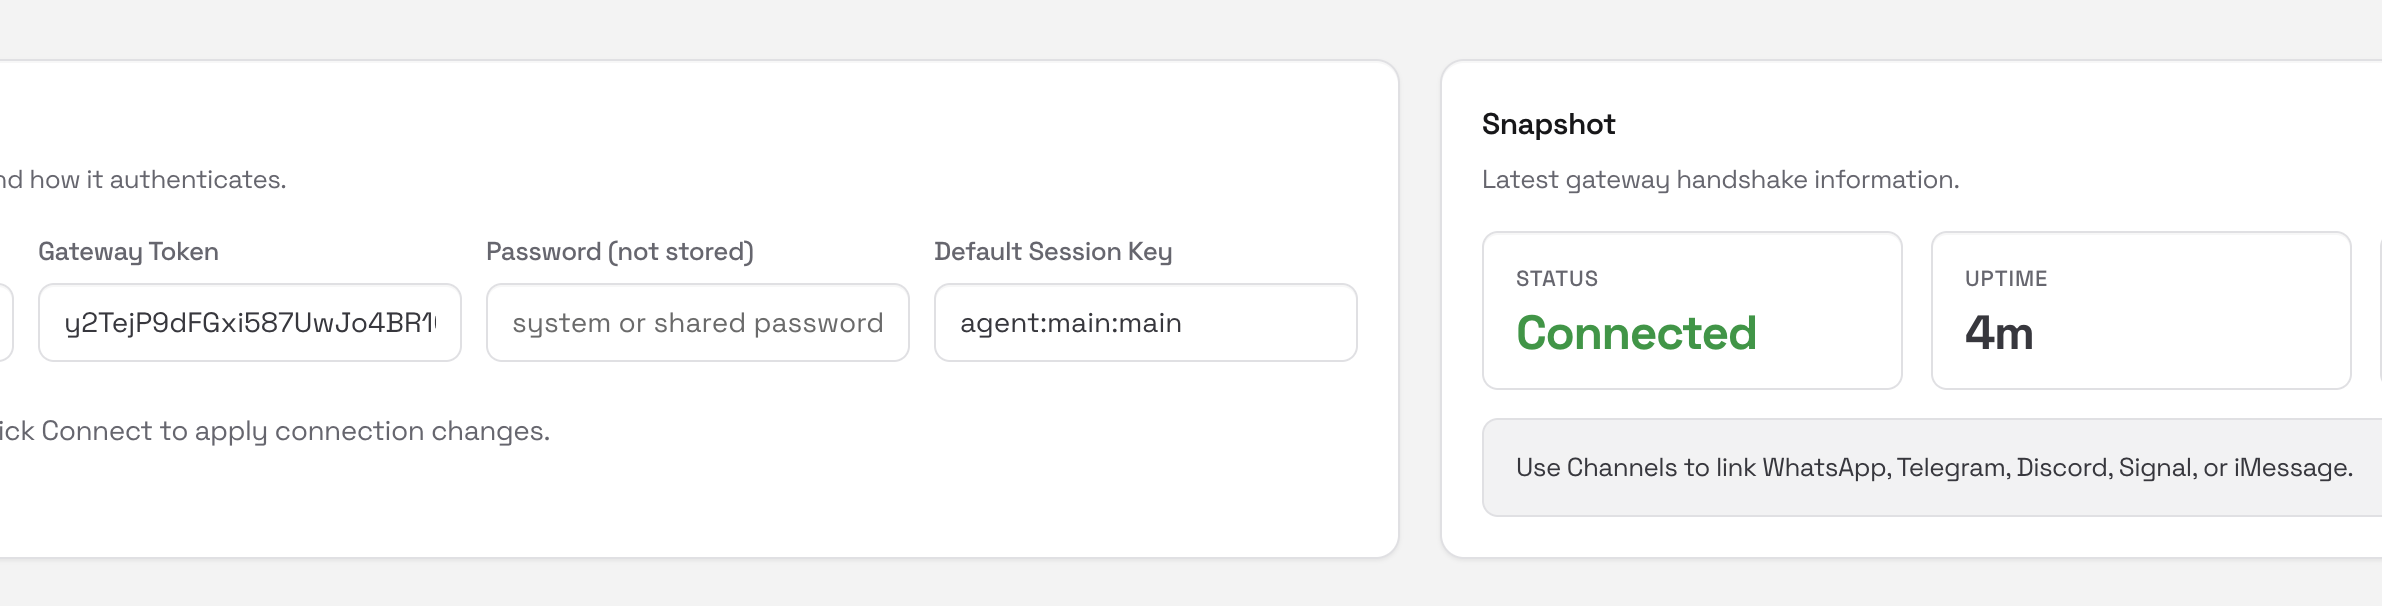
Task: Click the Connect to apply changes hint
Action: pyautogui.click(x=275, y=431)
